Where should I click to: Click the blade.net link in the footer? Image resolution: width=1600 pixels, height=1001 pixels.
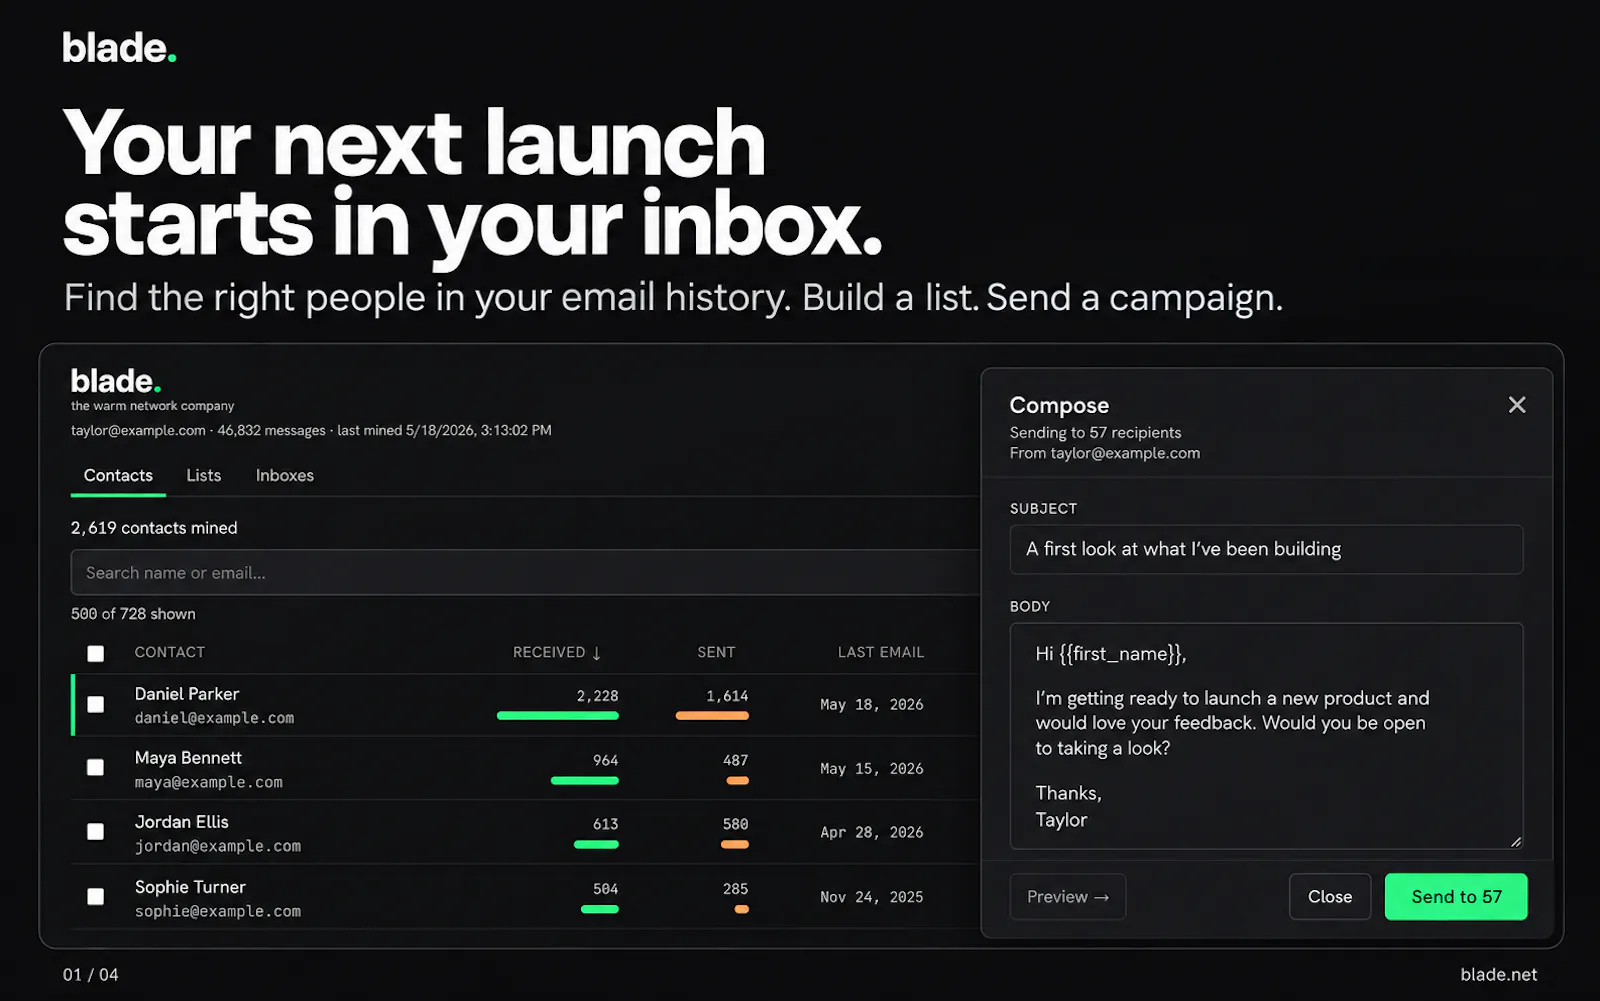pyautogui.click(x=1499, y=975)
